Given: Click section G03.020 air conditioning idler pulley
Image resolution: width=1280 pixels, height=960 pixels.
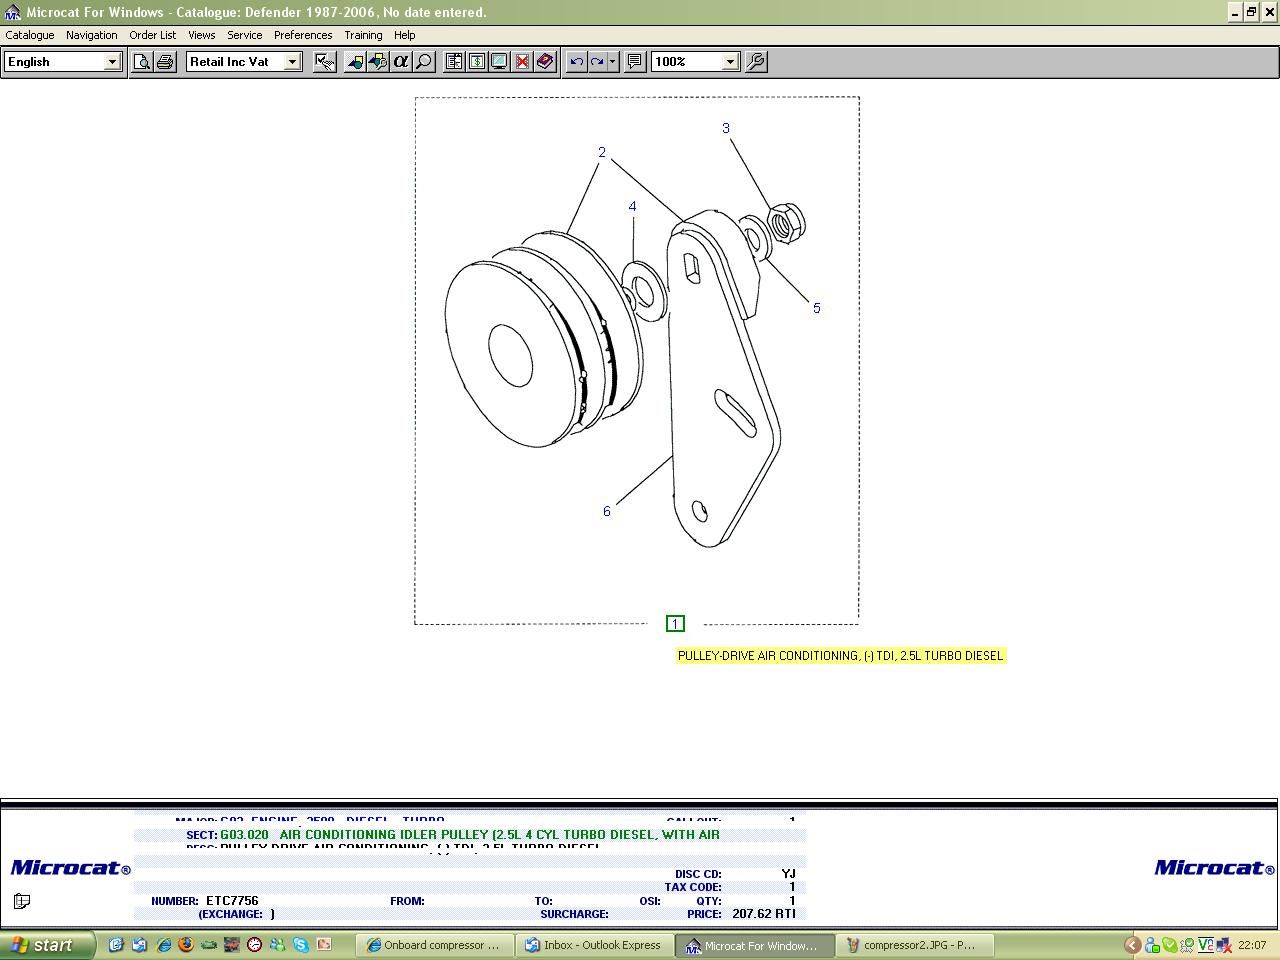Looking at the screenshot, I should (470, 834).
